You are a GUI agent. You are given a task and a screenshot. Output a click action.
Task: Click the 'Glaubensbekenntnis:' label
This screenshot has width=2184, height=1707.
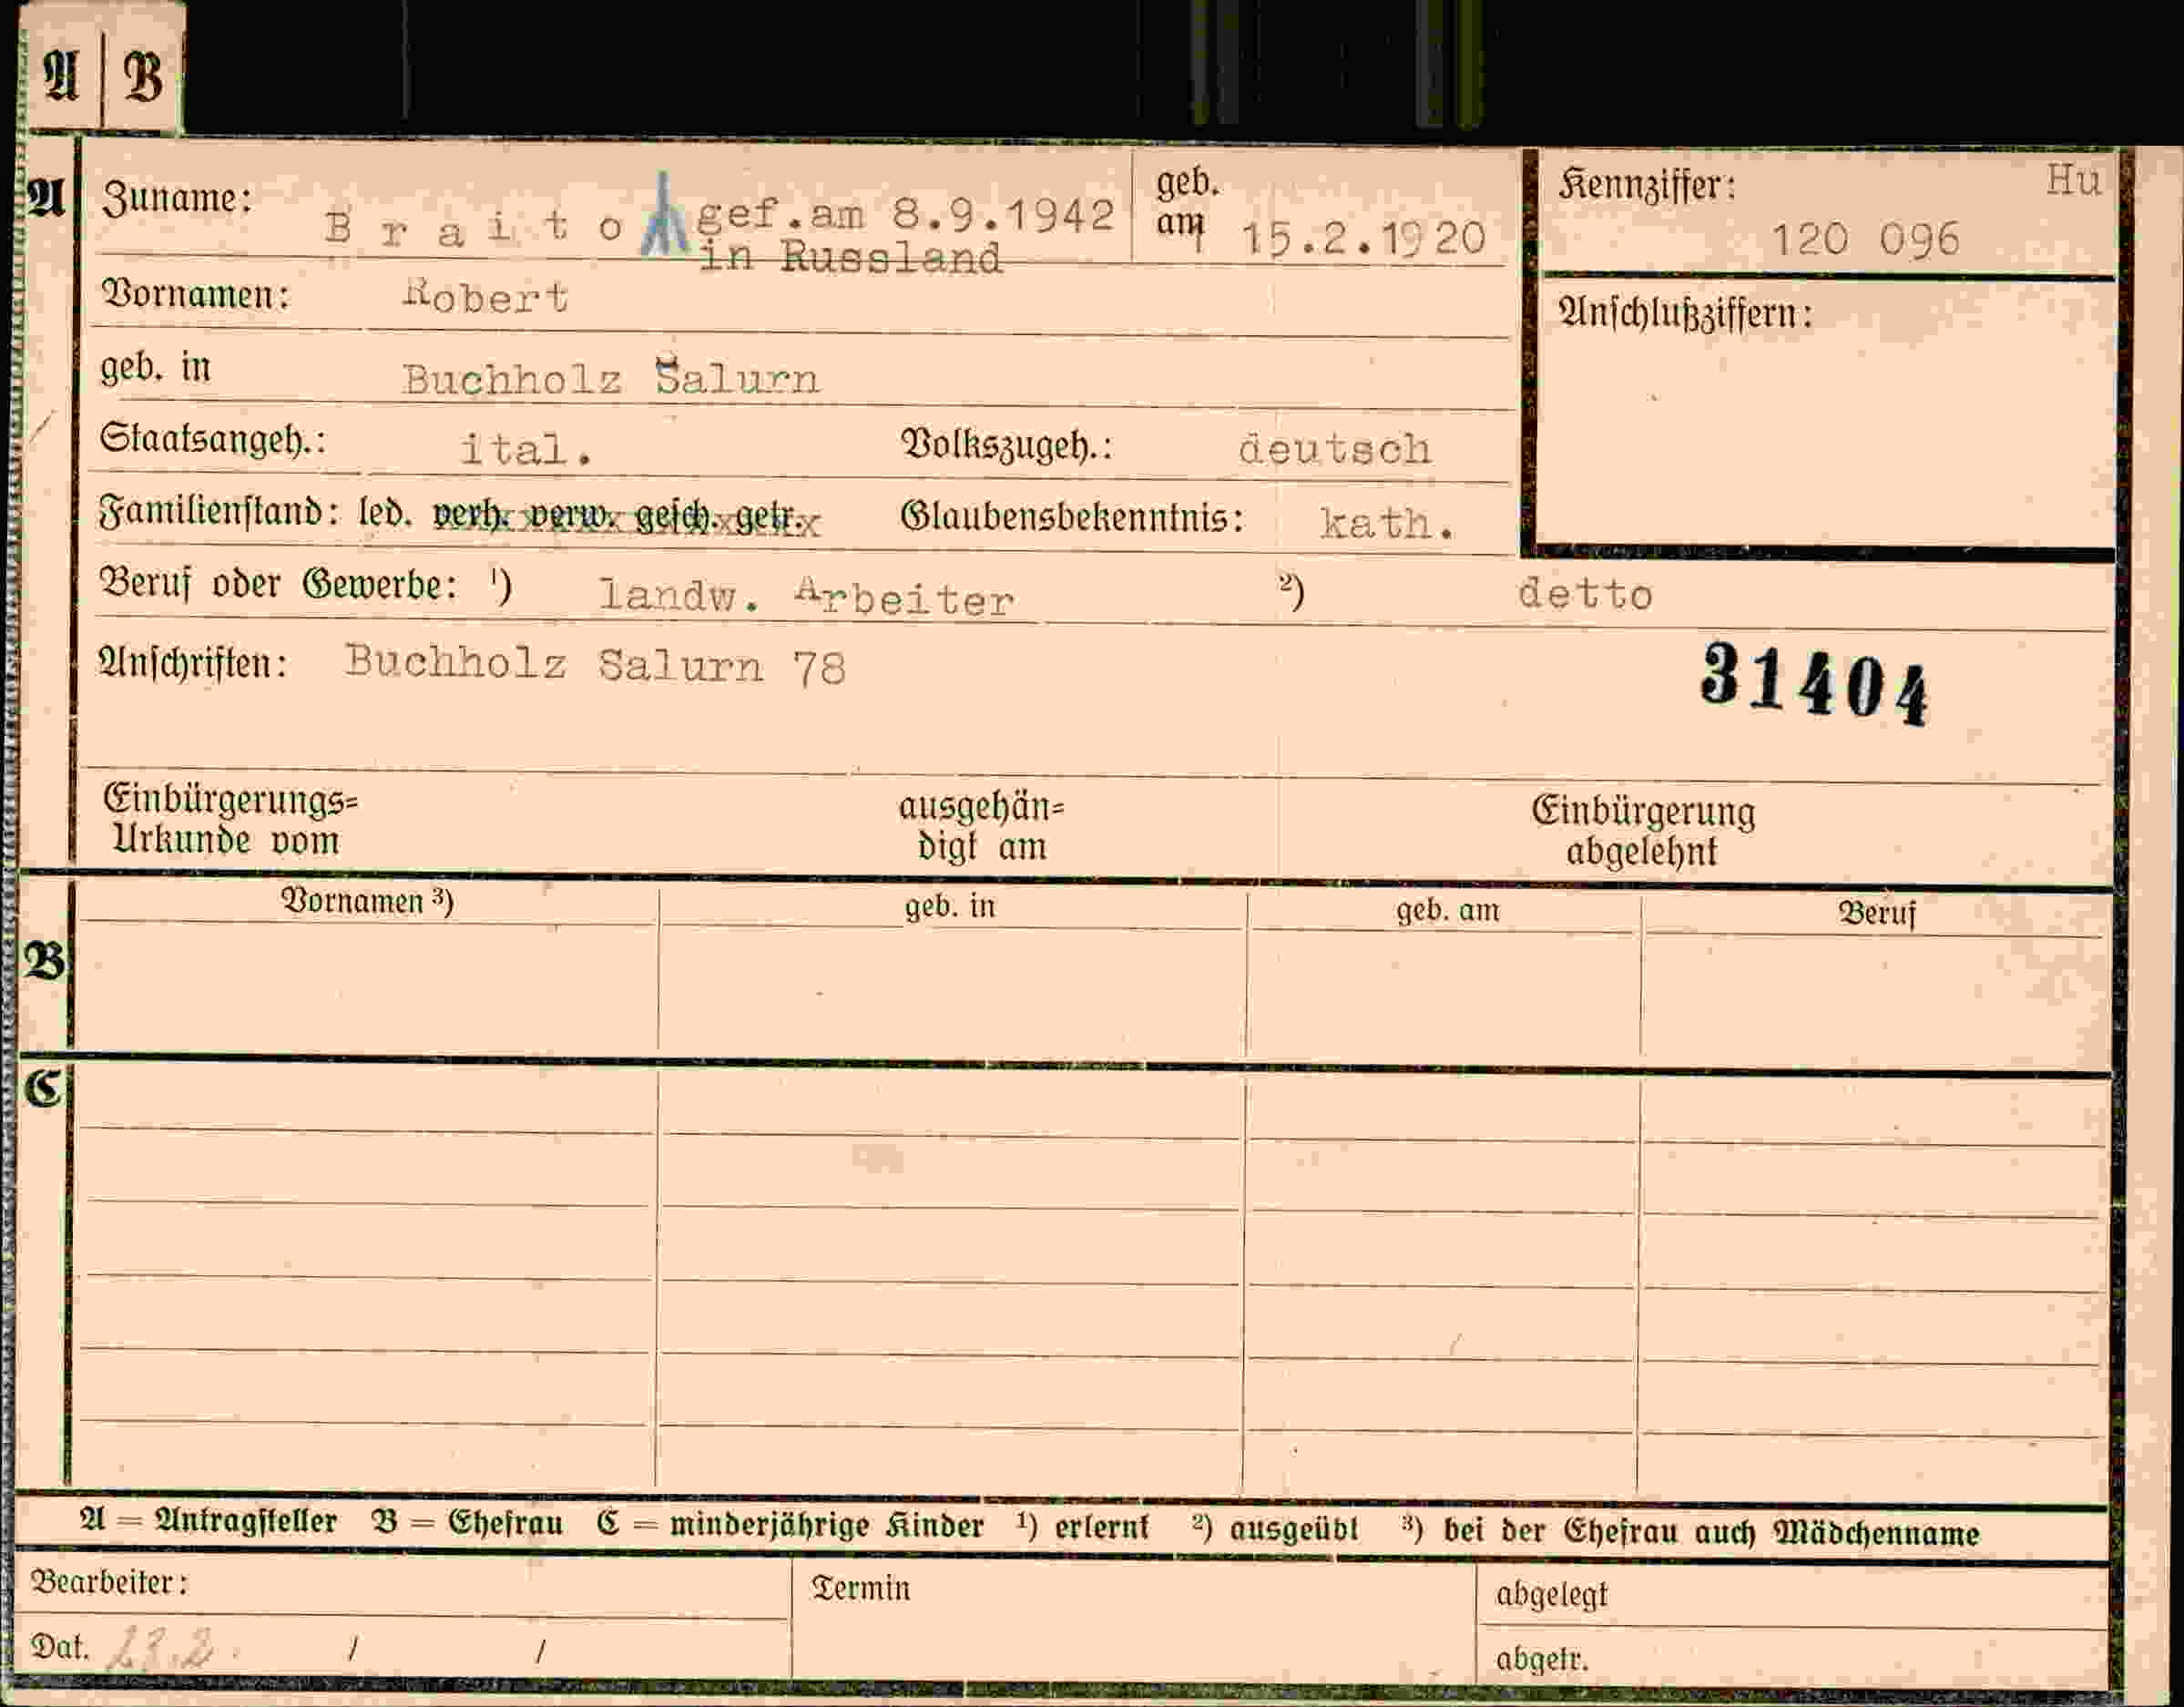click(x=1072, y=517)
